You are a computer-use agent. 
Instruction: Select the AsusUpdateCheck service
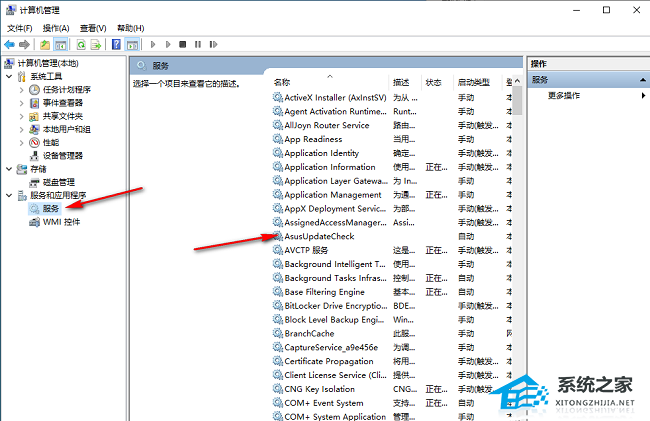click(319, 237)
